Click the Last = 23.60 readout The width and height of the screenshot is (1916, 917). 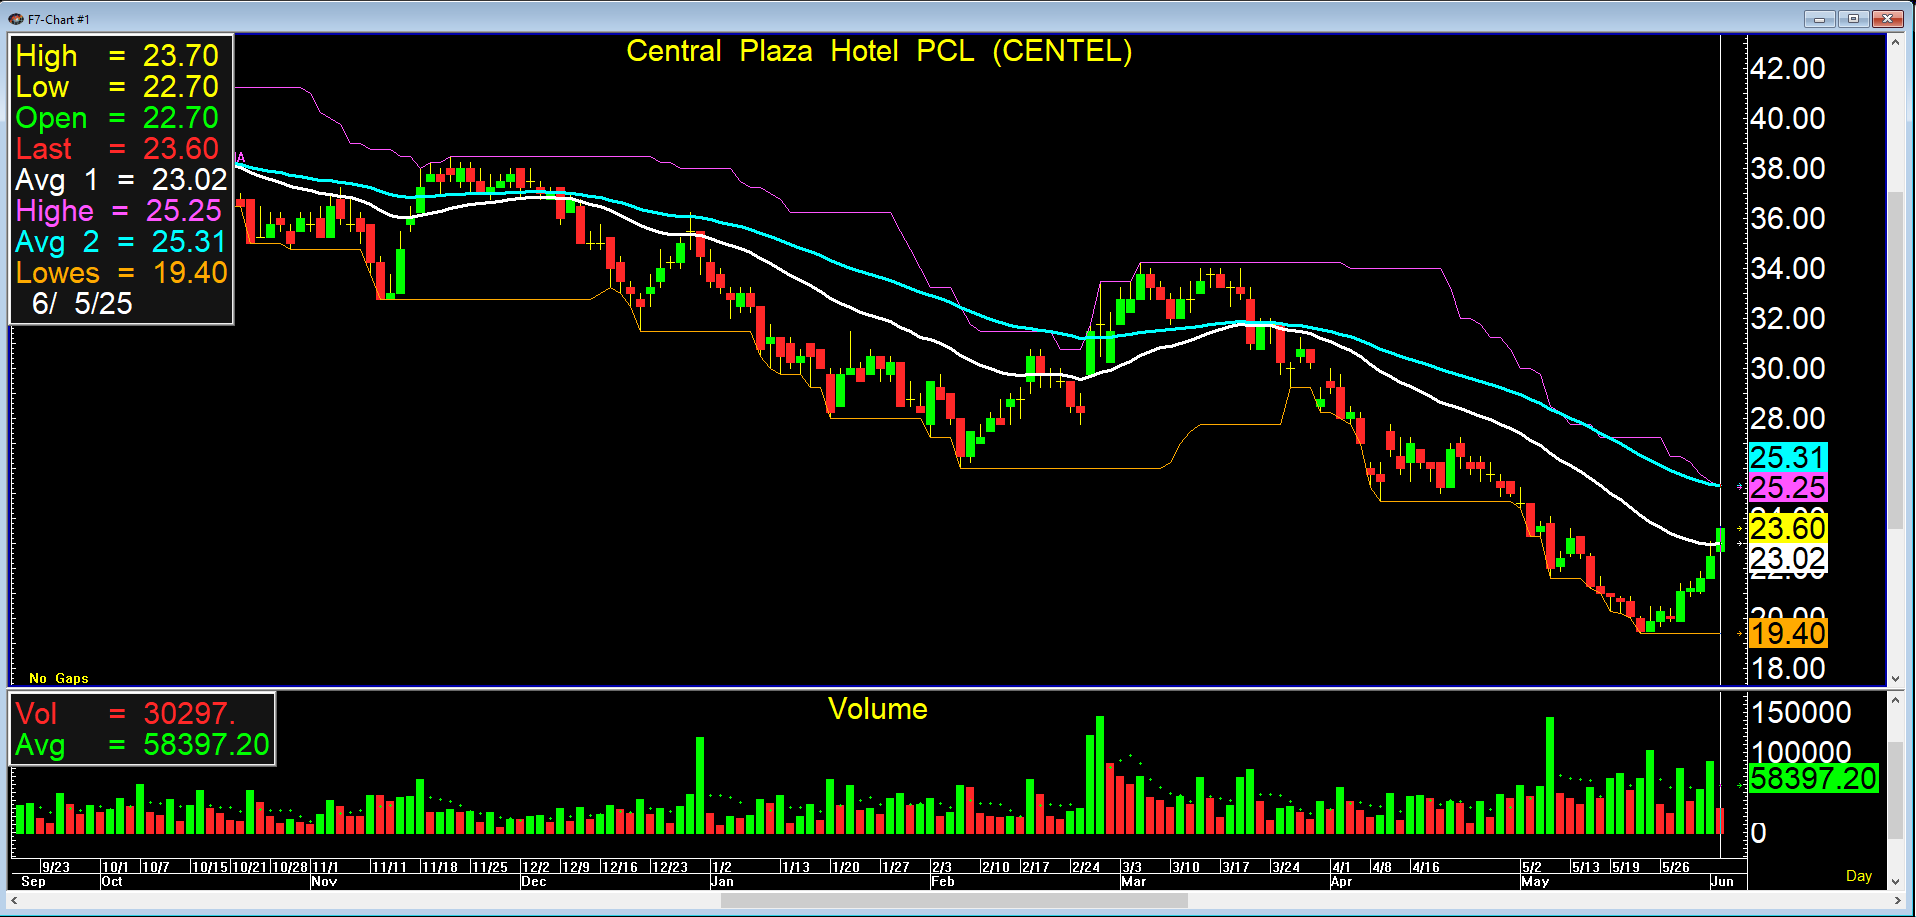coord(117,148)
